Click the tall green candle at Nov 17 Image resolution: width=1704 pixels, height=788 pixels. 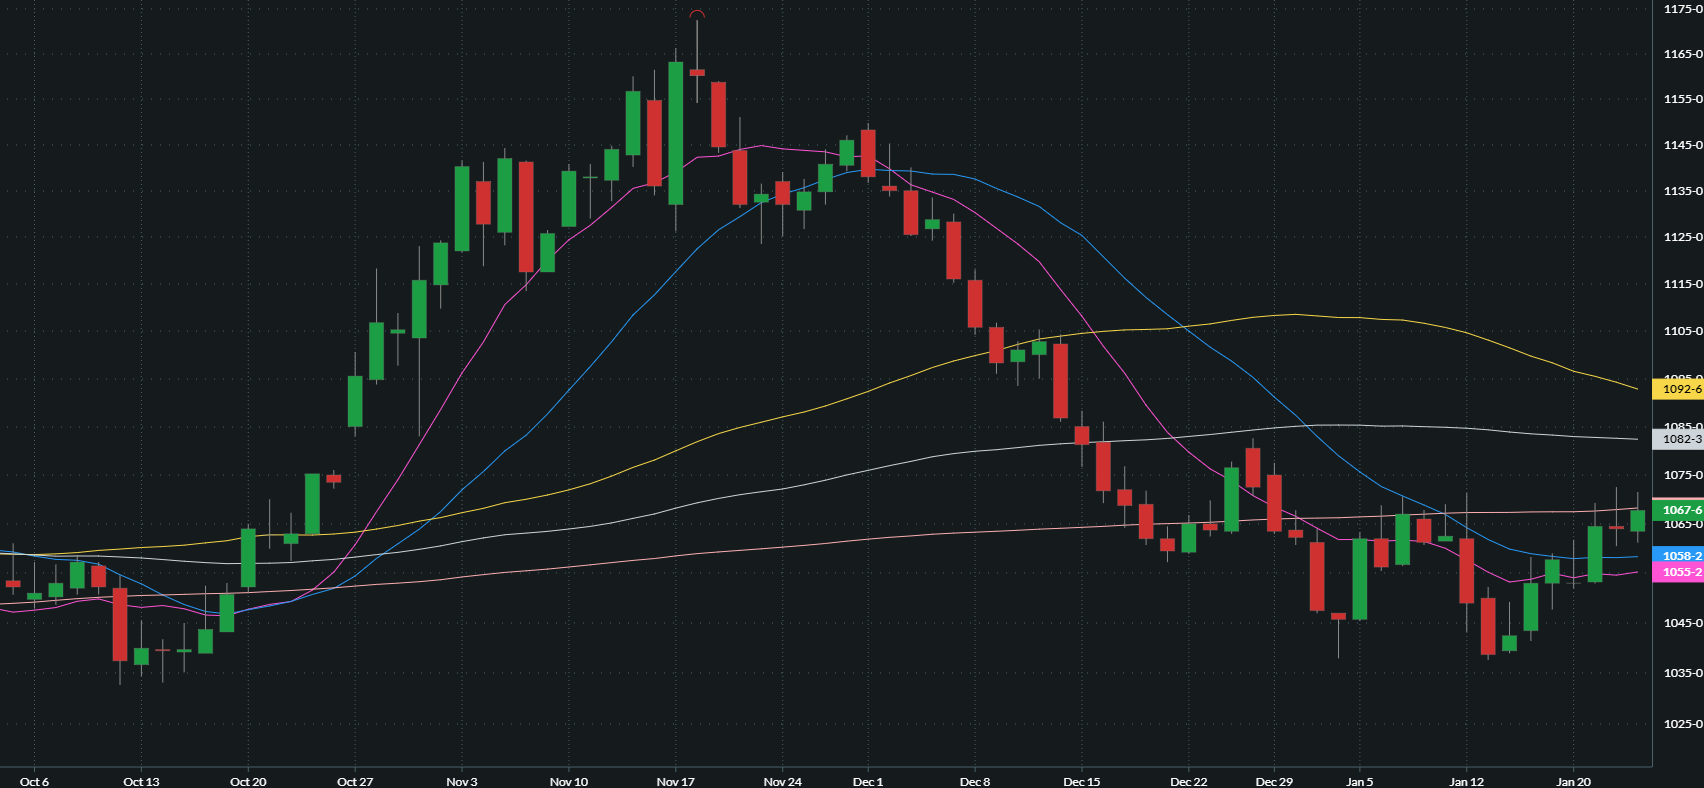676,133
